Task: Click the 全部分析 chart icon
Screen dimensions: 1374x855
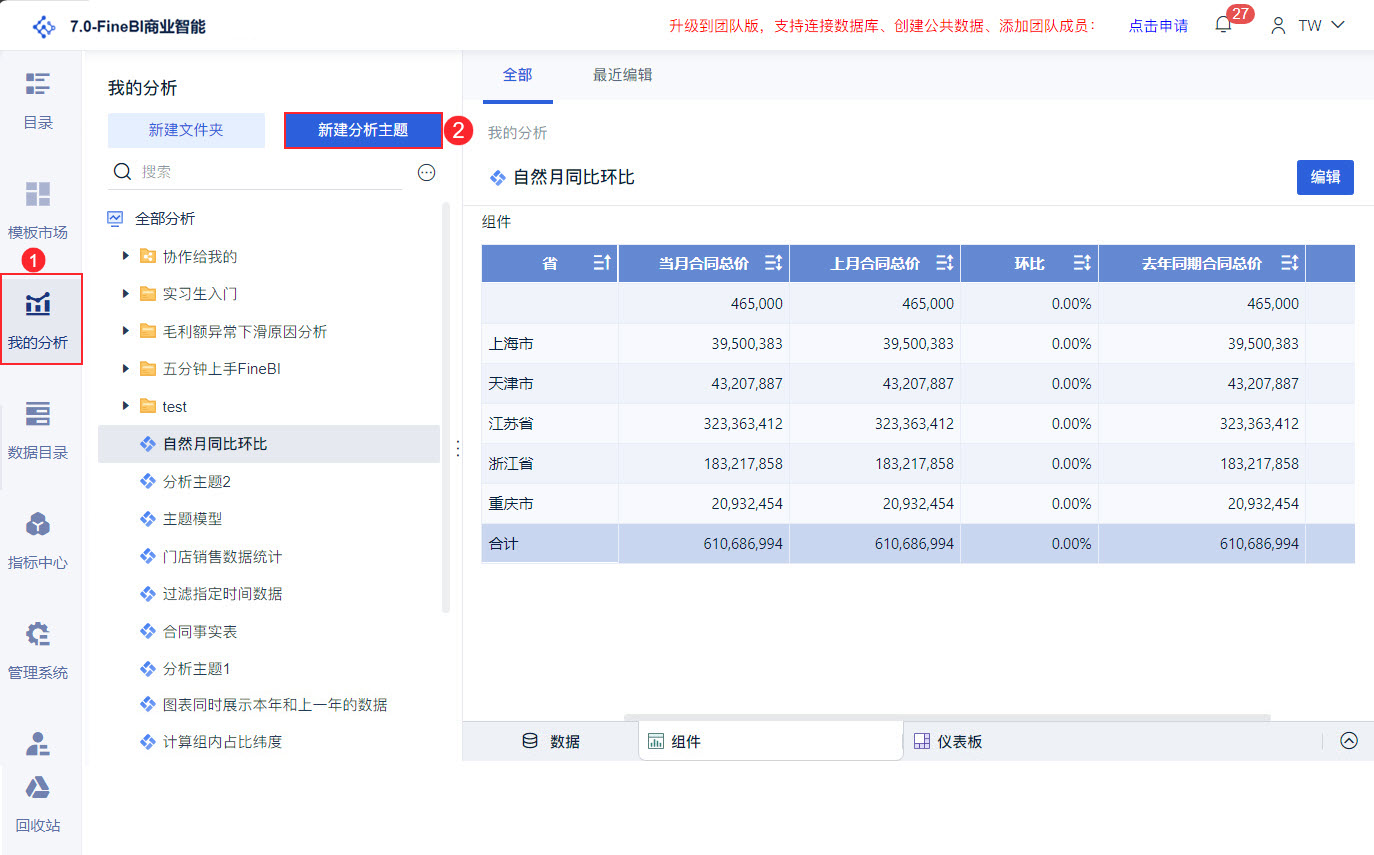Action: click(x=116, y=218)
